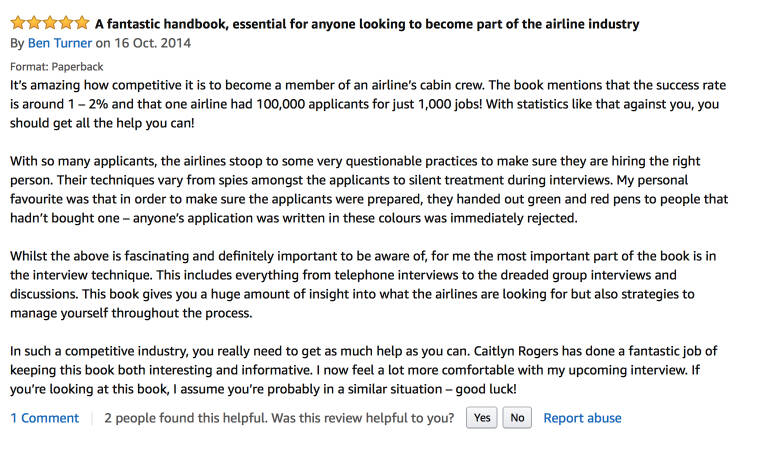Click paragraph starting 'Whilst the above is fascinating'
The image size is (757, 449).
pyautogui.click(x=363, y=284)
